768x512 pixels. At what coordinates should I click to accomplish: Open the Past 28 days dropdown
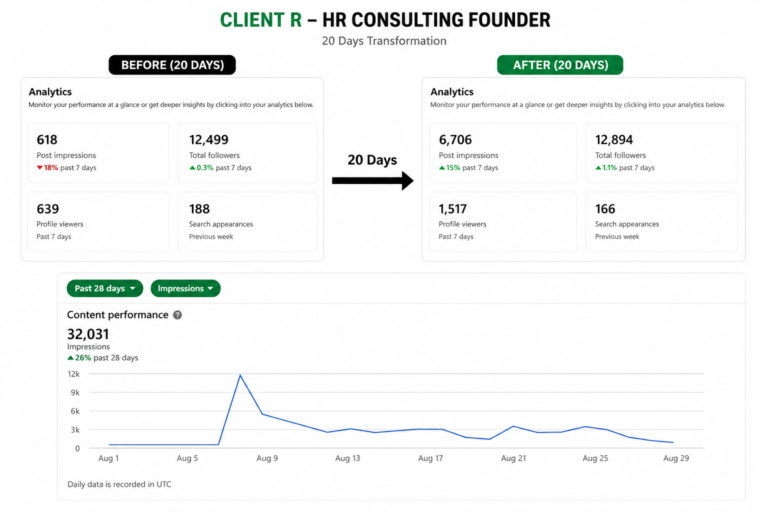click(x=105, y=288)
